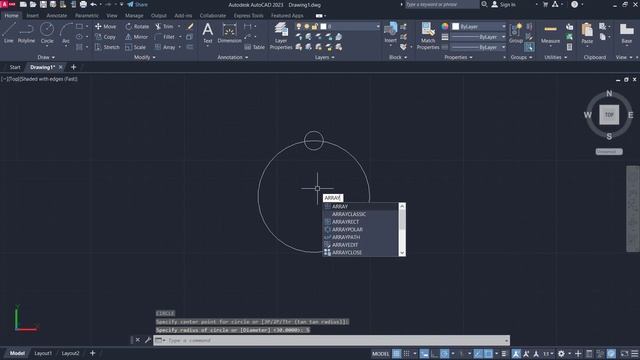Expand the Annotation panel
This screenshot has height=360, width=640.
point(233,58)
